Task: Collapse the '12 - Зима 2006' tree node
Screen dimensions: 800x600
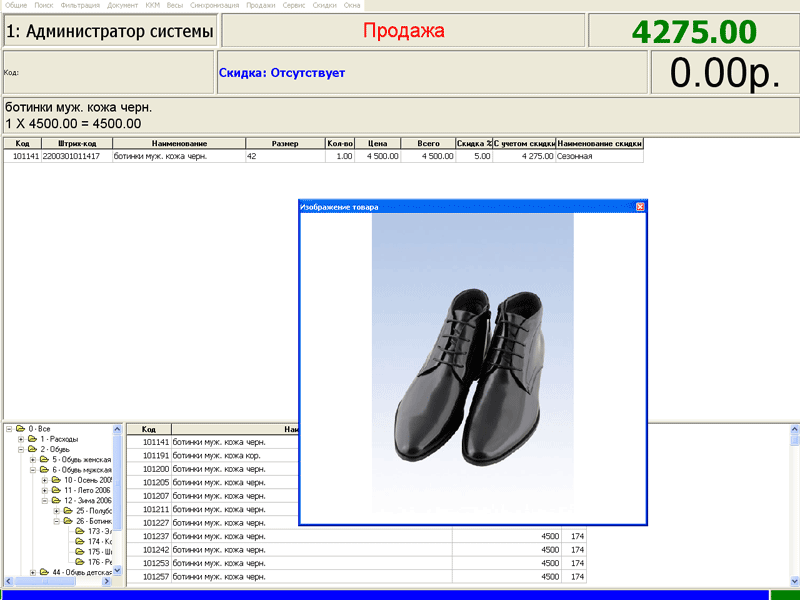Action: (x=45, y=501)
